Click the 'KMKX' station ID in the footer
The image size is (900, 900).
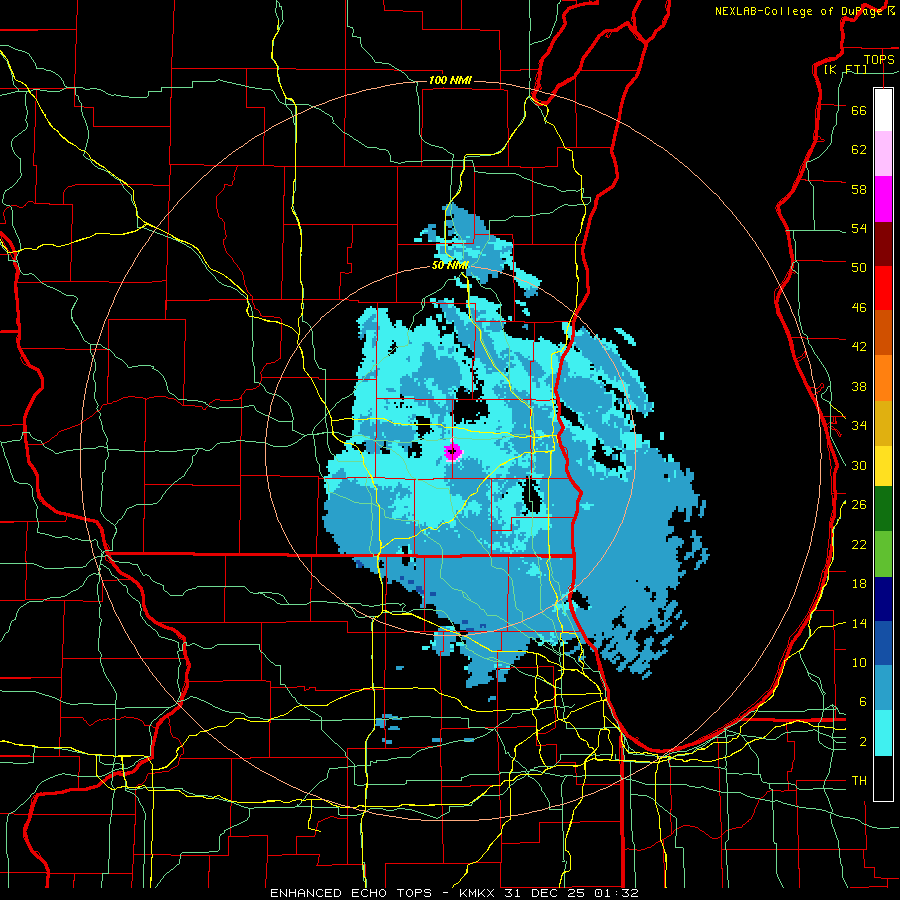click(x=479, y=893)
